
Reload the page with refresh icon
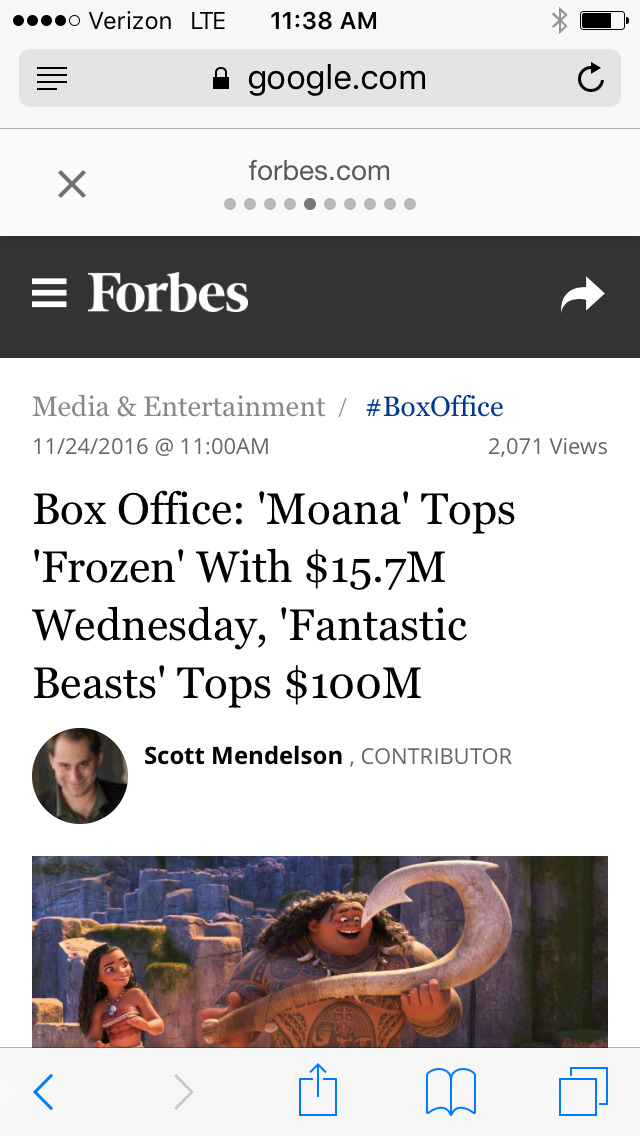point(591,79)
